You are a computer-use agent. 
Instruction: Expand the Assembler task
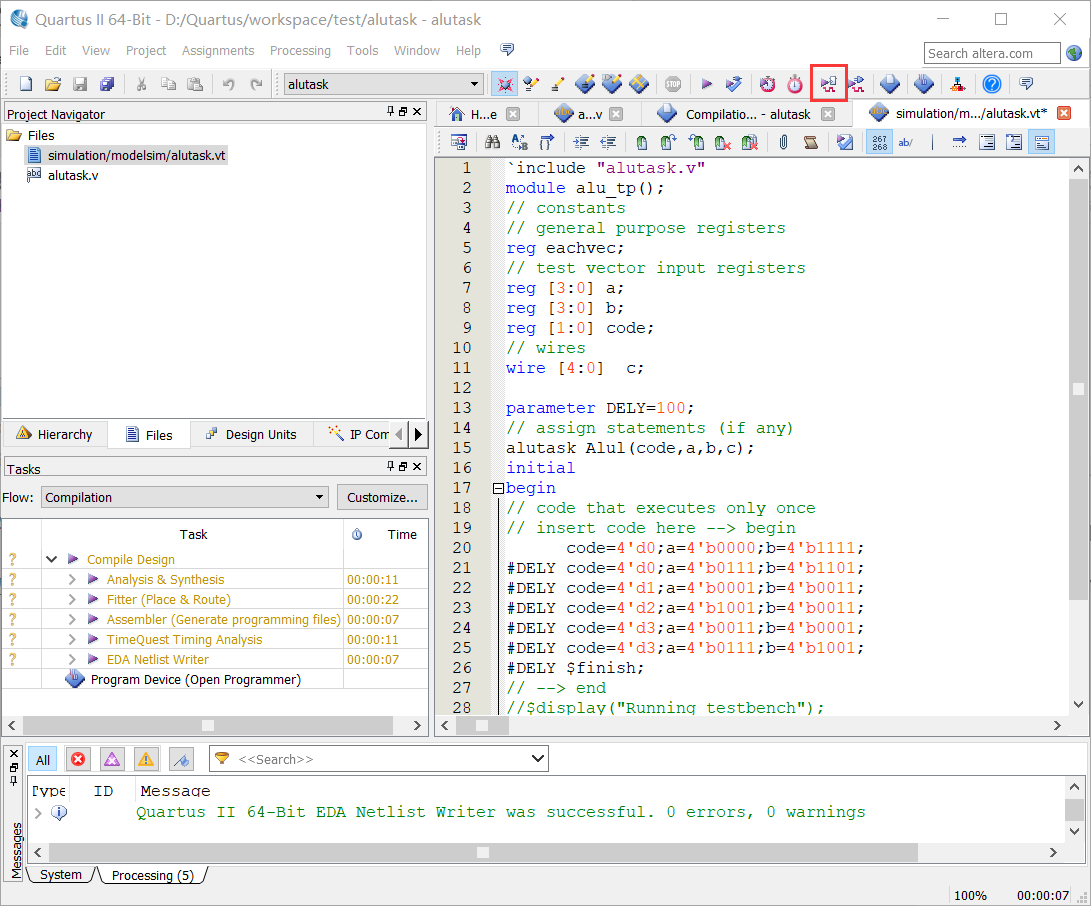(x=72, y=619)
